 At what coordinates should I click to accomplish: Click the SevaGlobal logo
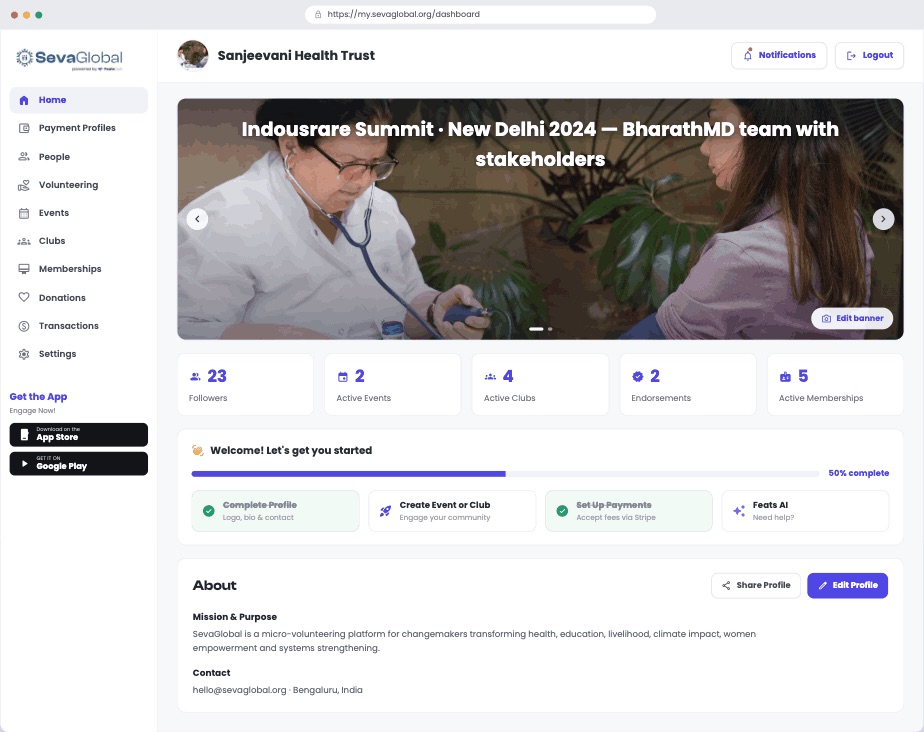click(x=70, y=58)
